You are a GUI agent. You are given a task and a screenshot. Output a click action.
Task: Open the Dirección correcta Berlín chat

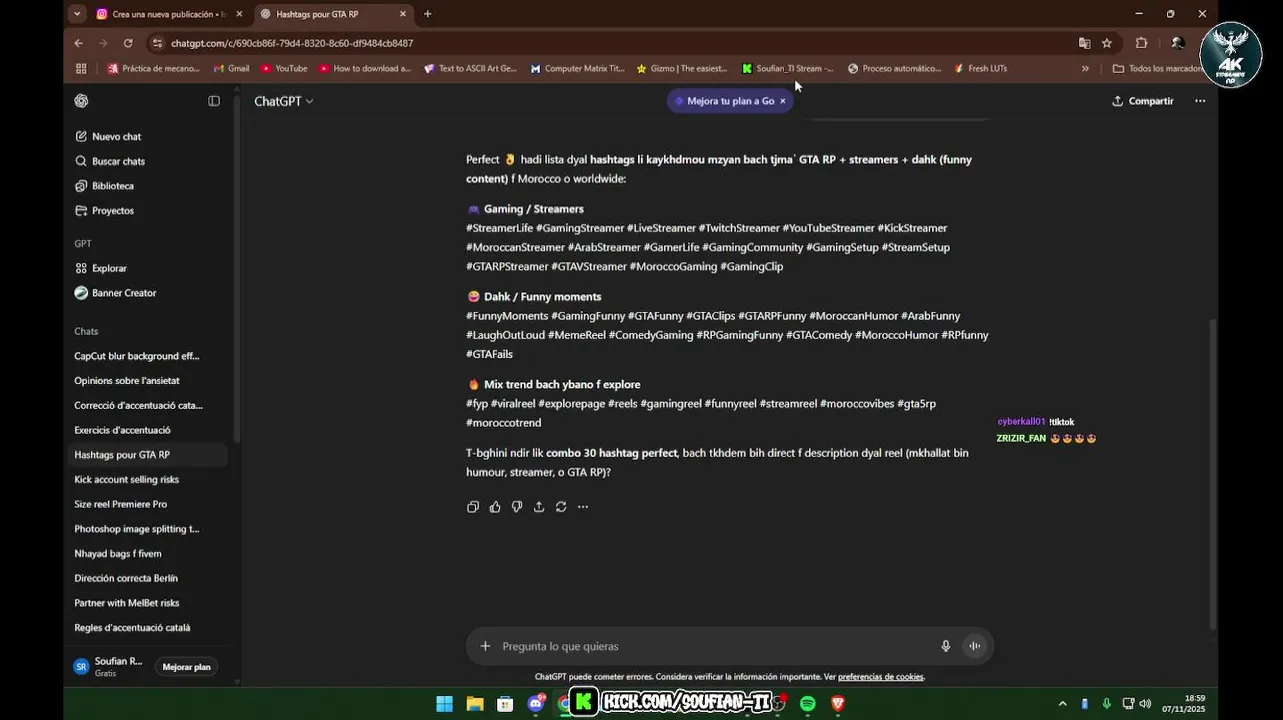click(126, 578)
